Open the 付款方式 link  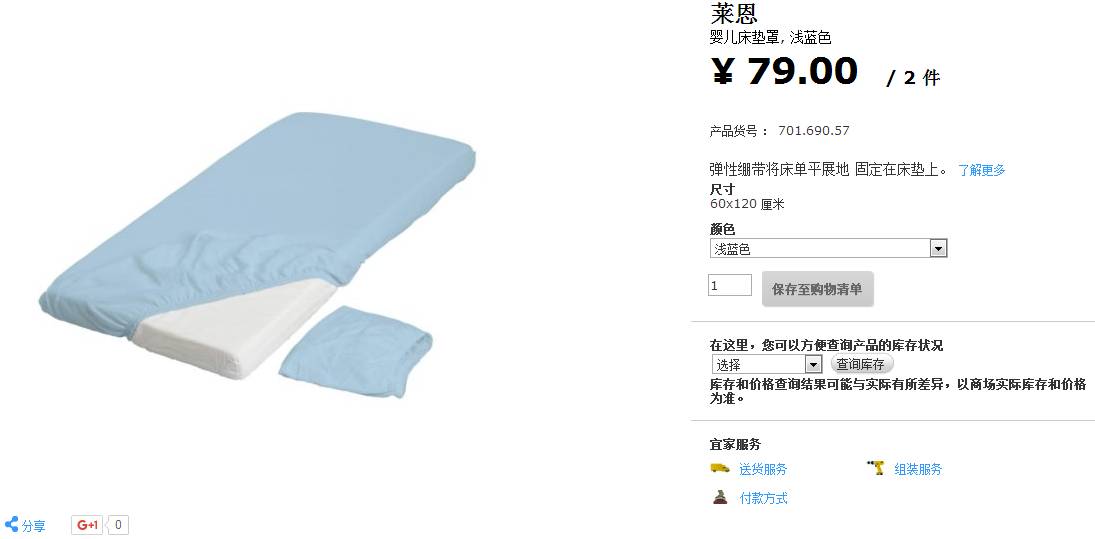coord(763,498)
